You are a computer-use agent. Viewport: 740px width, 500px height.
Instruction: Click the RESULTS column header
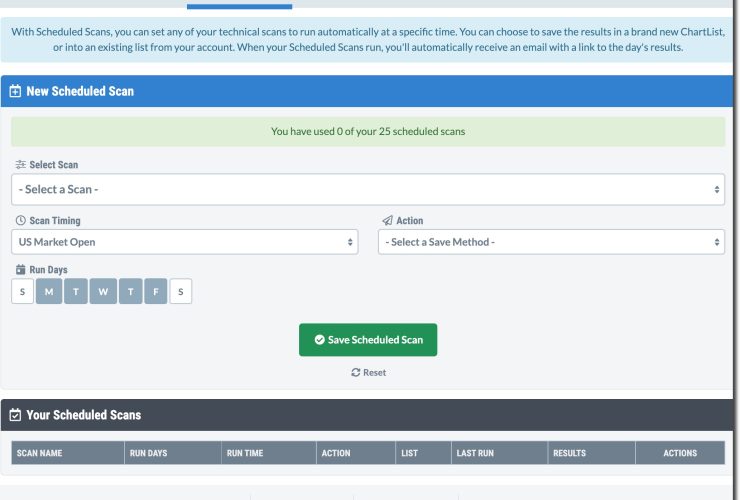pos(591,453)
